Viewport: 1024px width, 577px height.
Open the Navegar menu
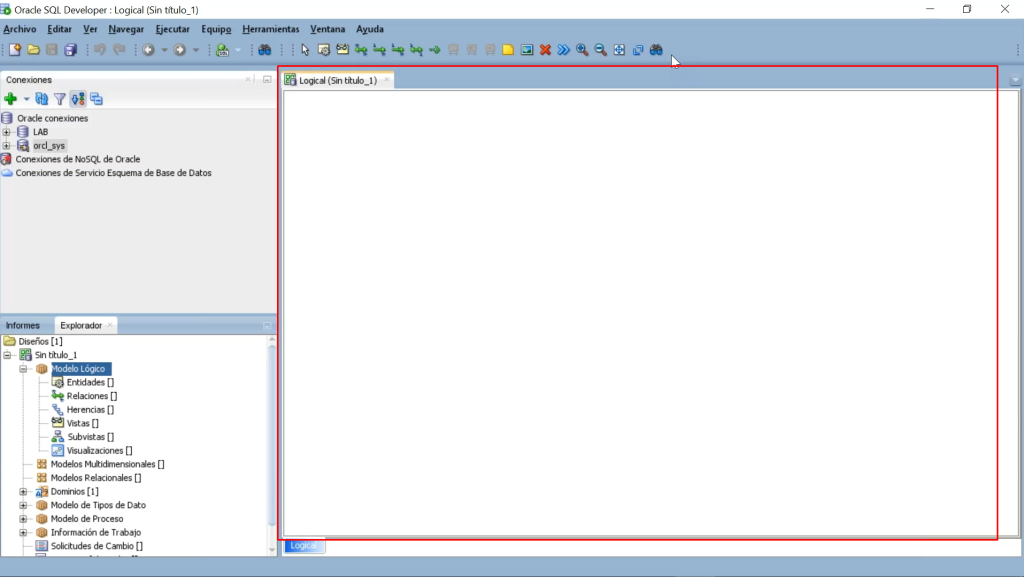[126, 29]
